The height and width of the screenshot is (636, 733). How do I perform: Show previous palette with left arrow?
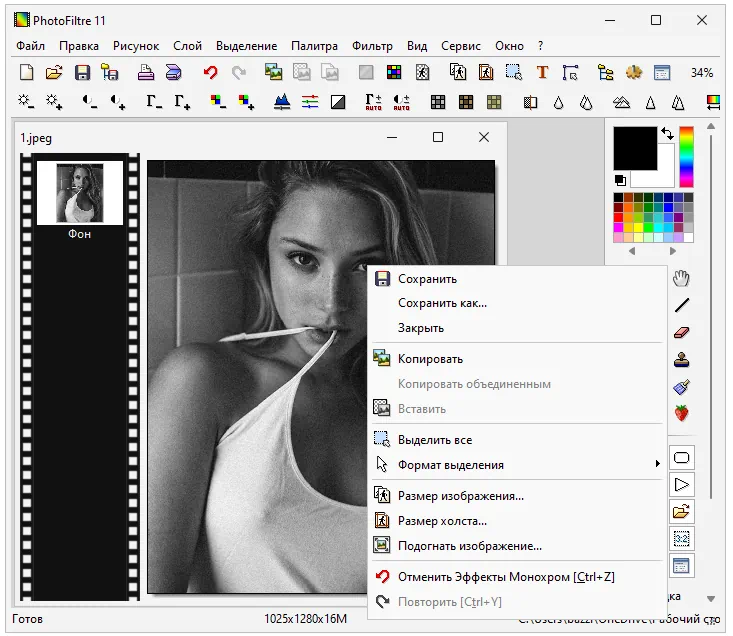(632, 251)
